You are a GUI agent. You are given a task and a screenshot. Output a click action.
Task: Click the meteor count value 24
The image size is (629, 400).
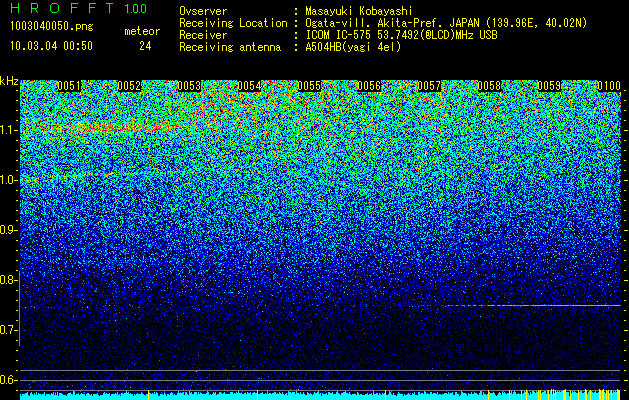pyautogui.click(x=145, y=46)
